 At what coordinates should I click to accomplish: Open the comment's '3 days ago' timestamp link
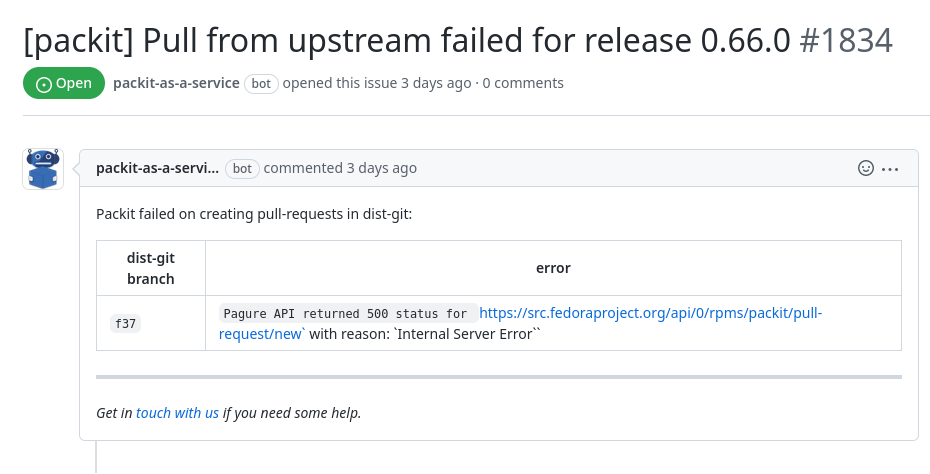[x=382, y=168]
